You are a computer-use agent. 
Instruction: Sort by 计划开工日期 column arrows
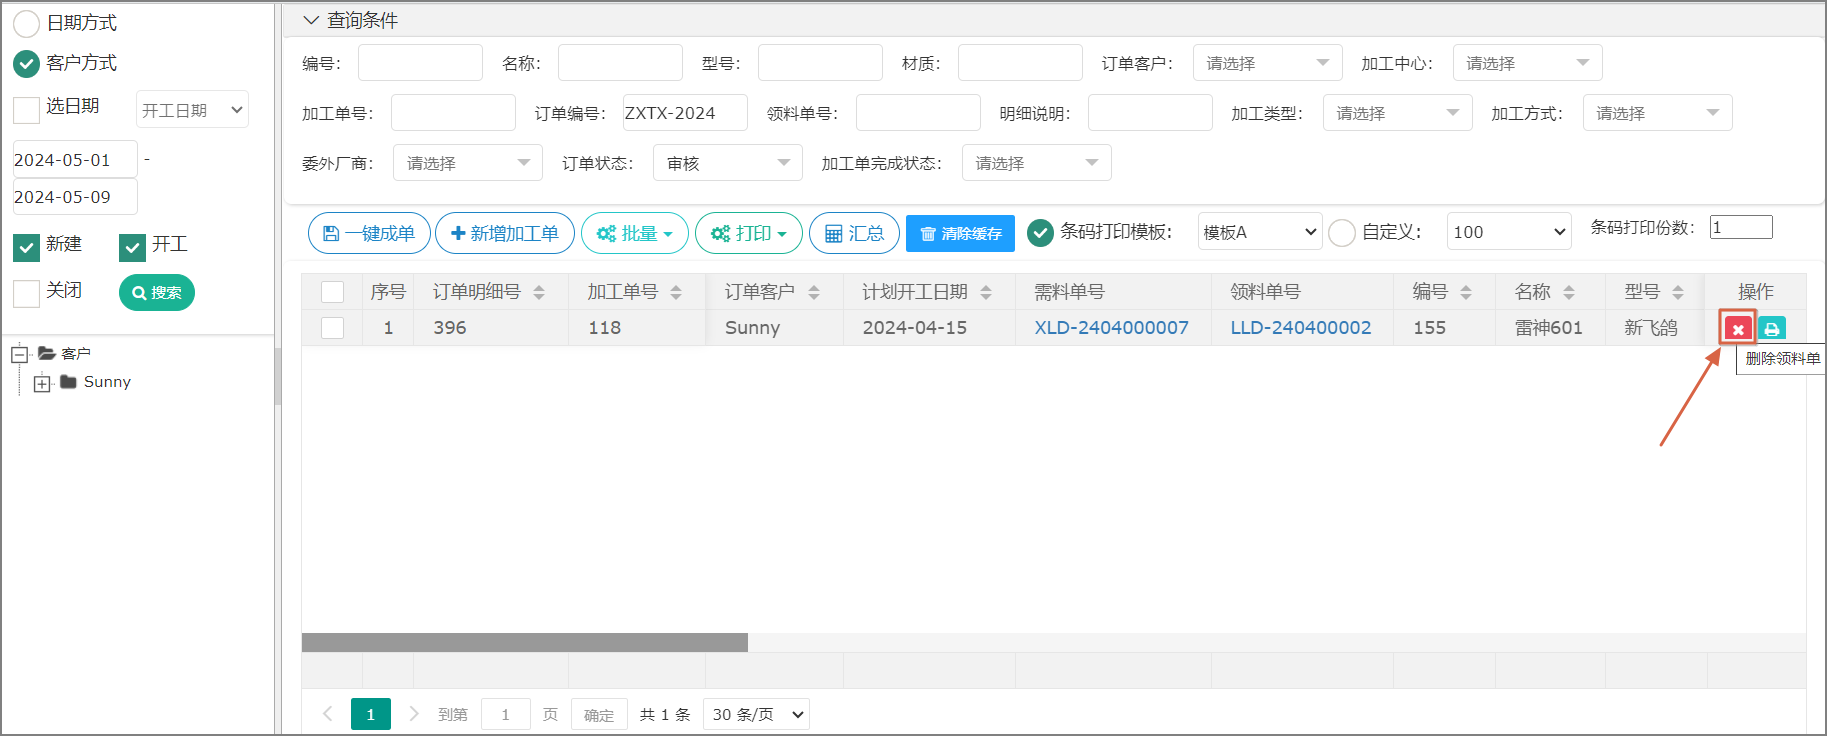pyautogui.click(x=986, y=292)
